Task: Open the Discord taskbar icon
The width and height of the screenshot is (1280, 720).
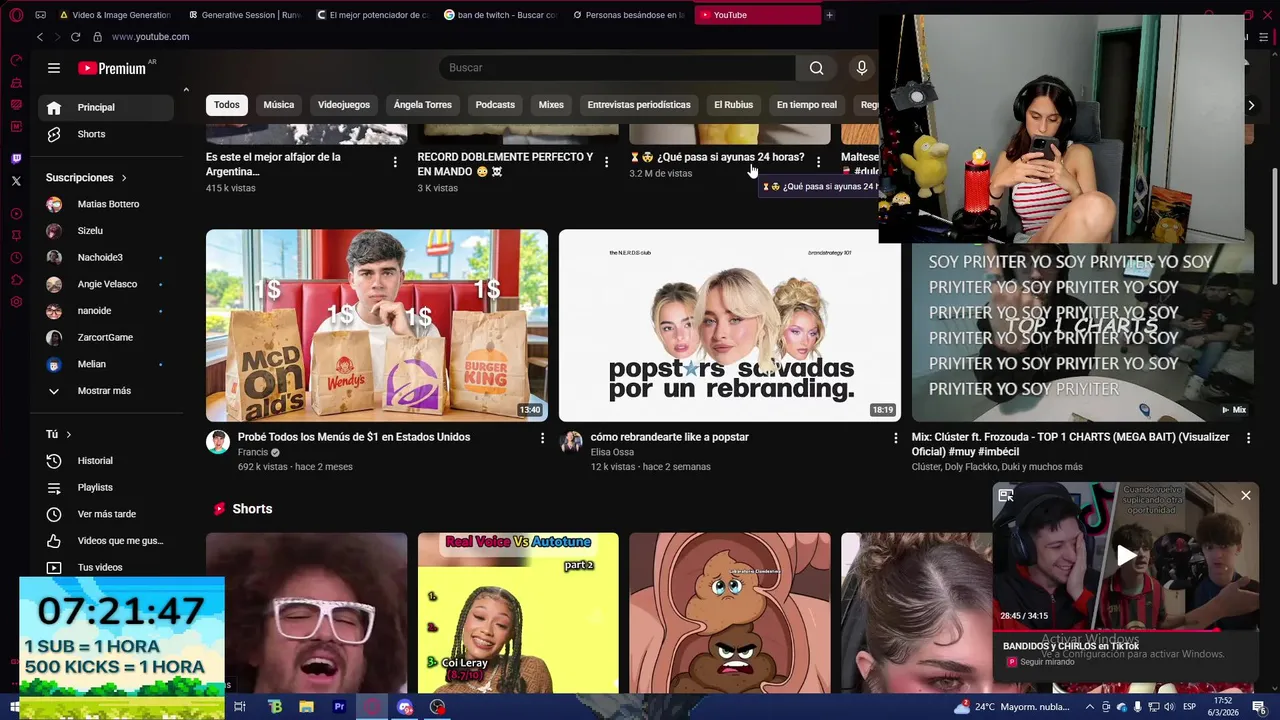Action: (405, 707)
